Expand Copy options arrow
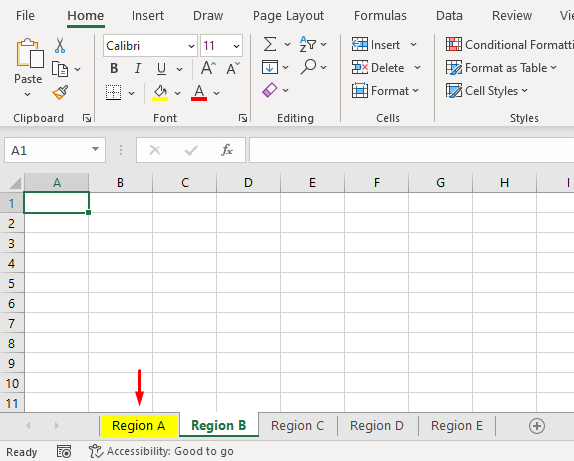This screenshot has width=574, height=461. coord(78,69)
